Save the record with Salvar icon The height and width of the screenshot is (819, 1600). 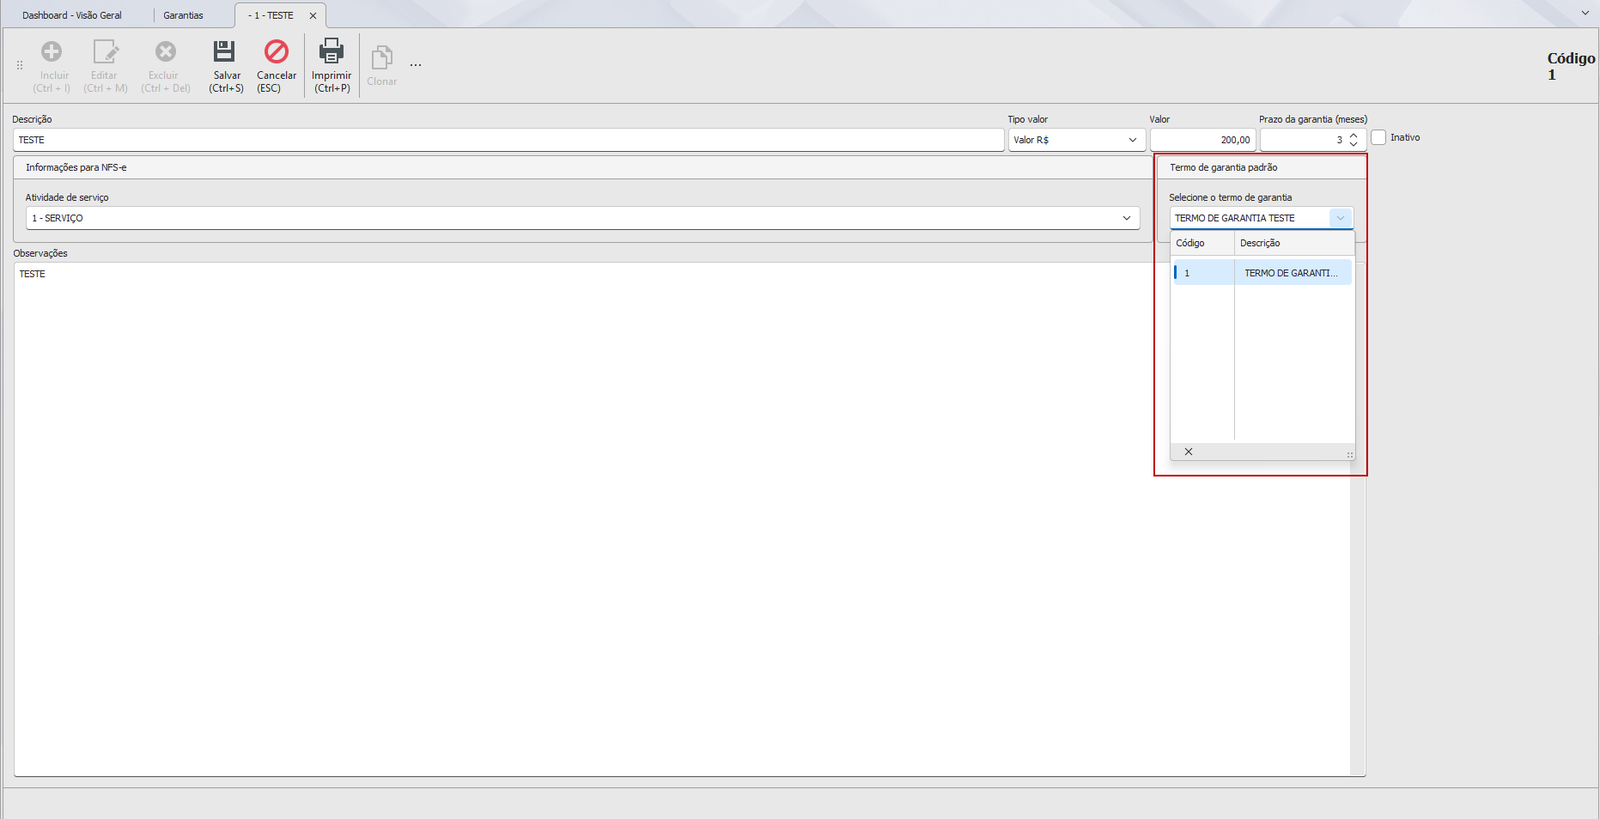[225, 51]
